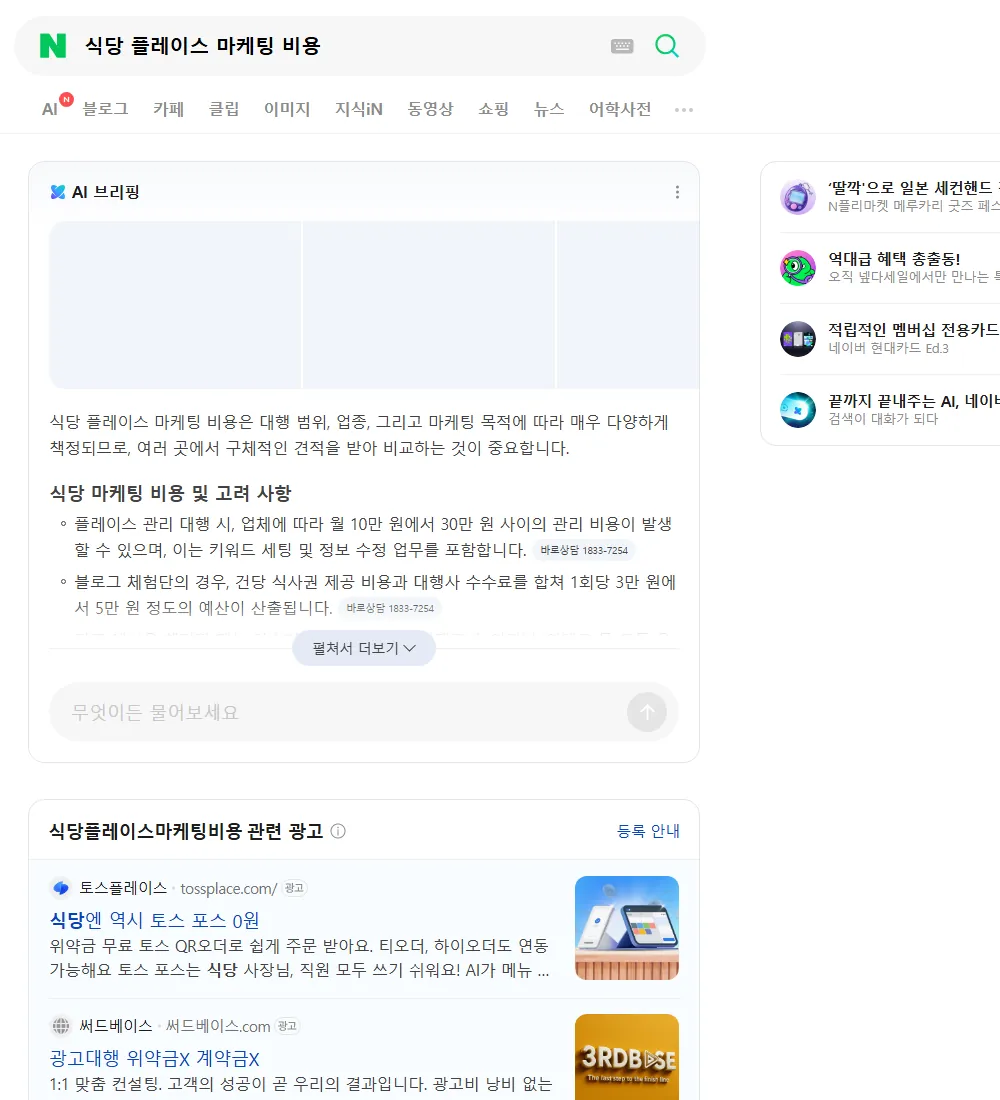Click the 현대카드 promo round icon

tap(798, 339)
